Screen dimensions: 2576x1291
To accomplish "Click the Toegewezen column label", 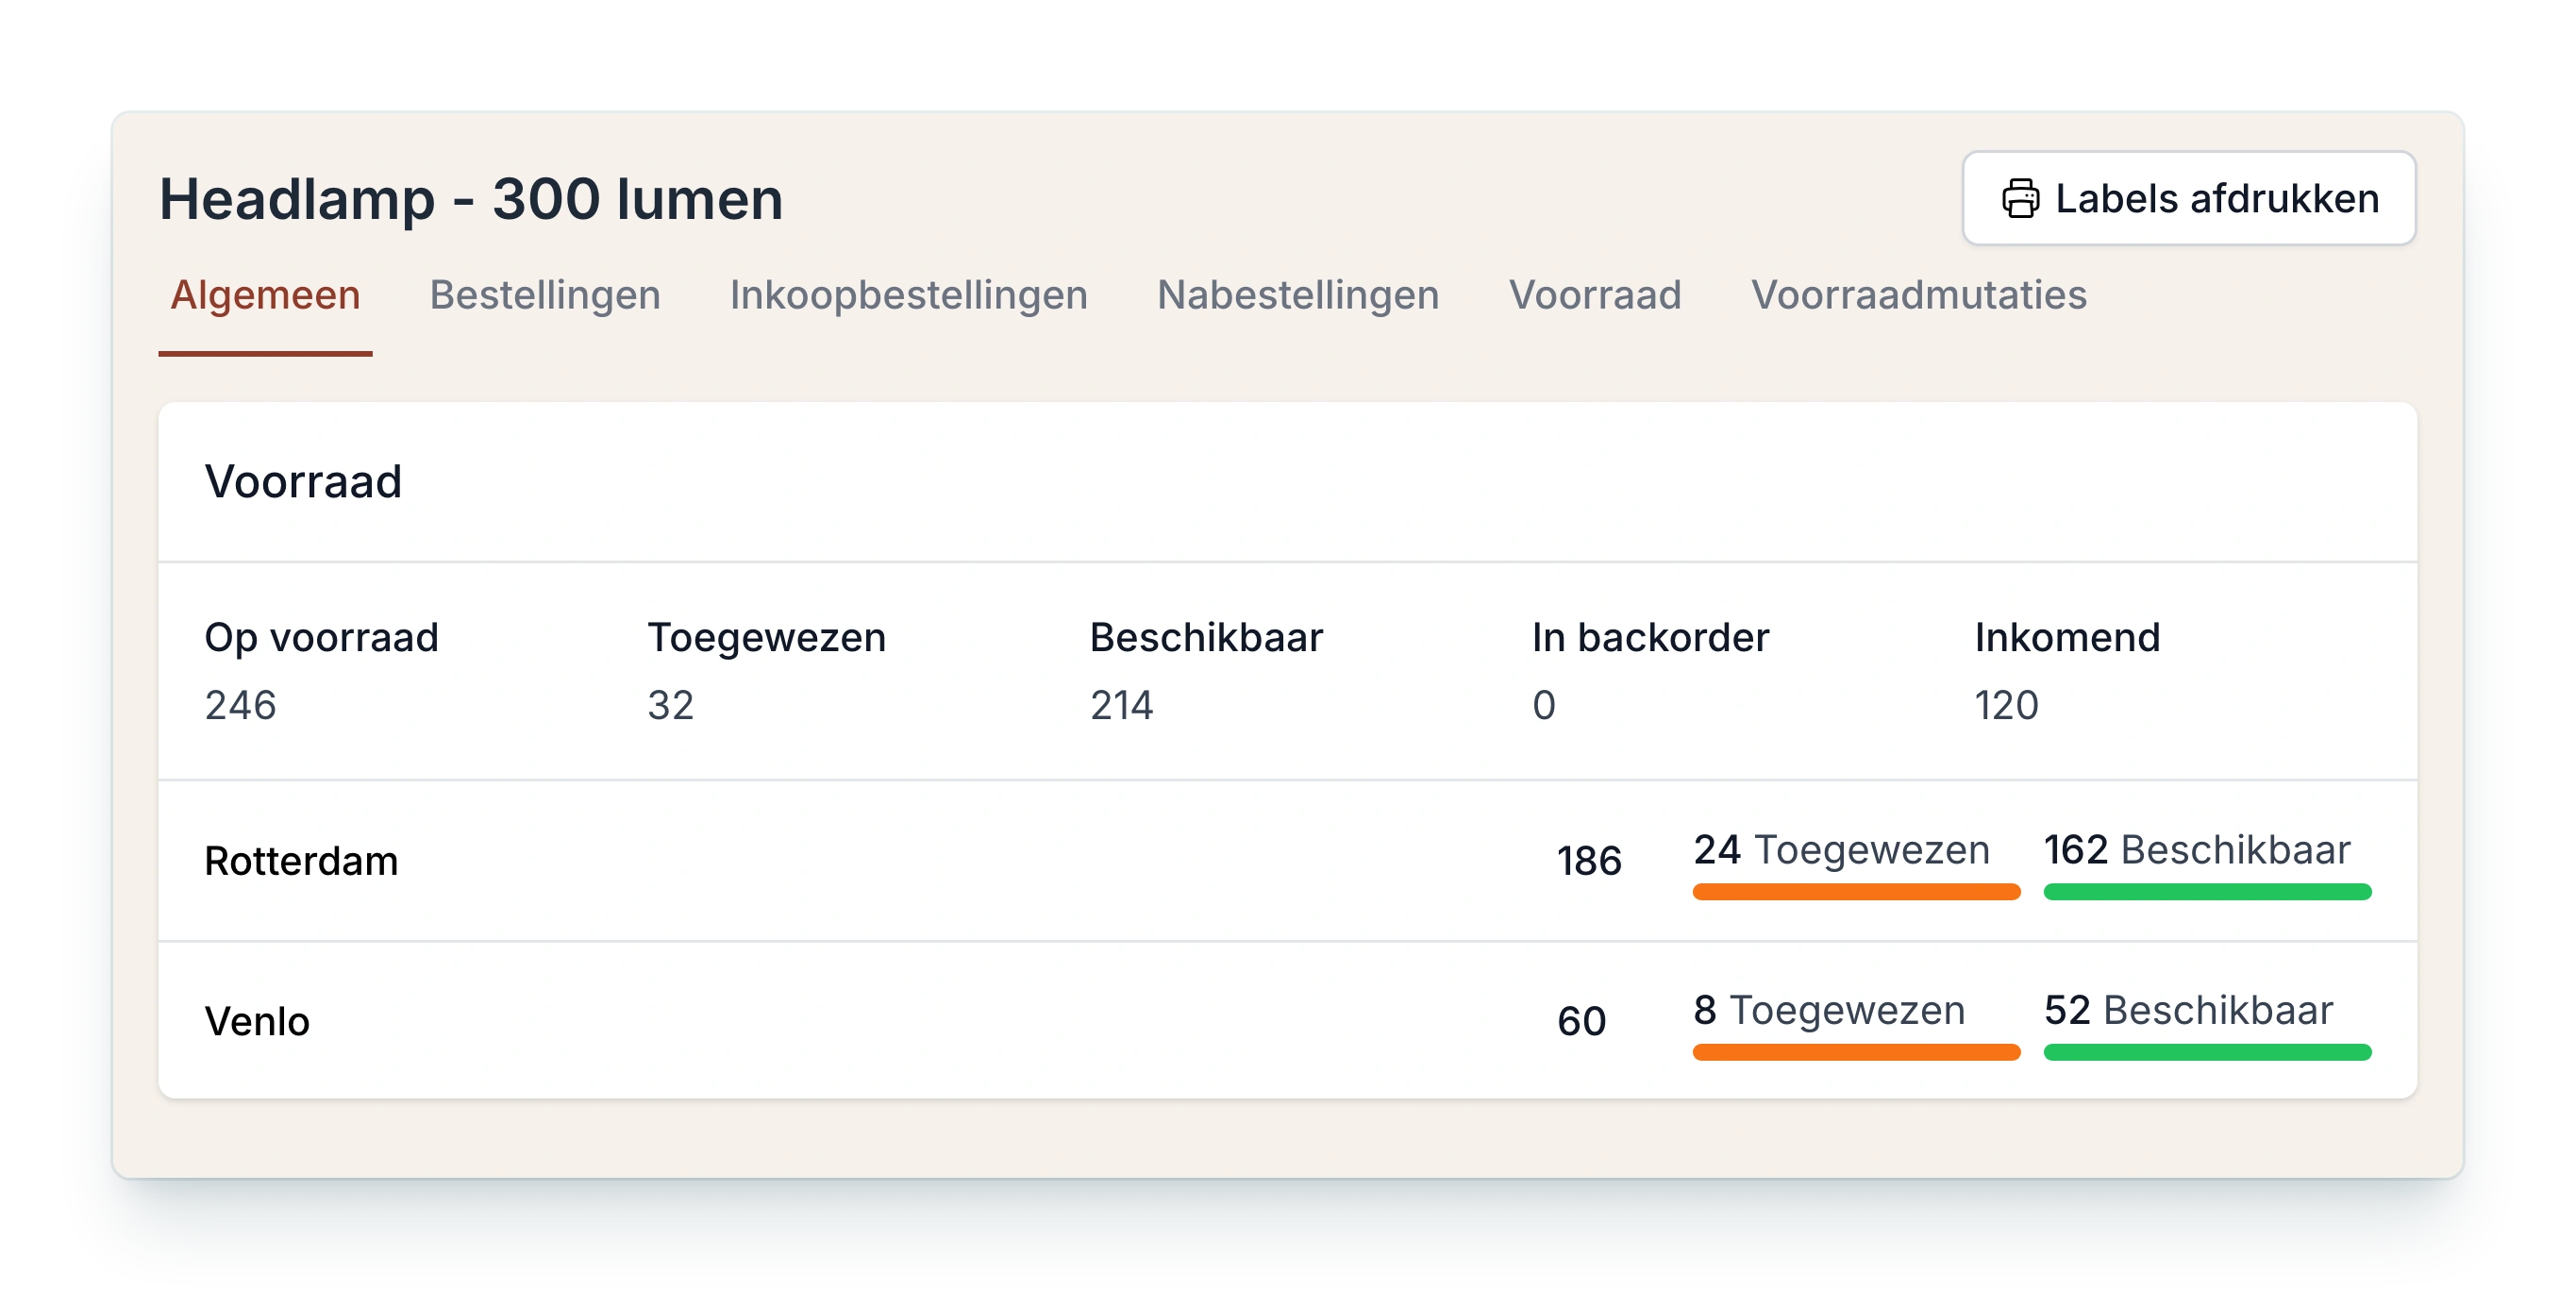I will (x=766, y=637).
